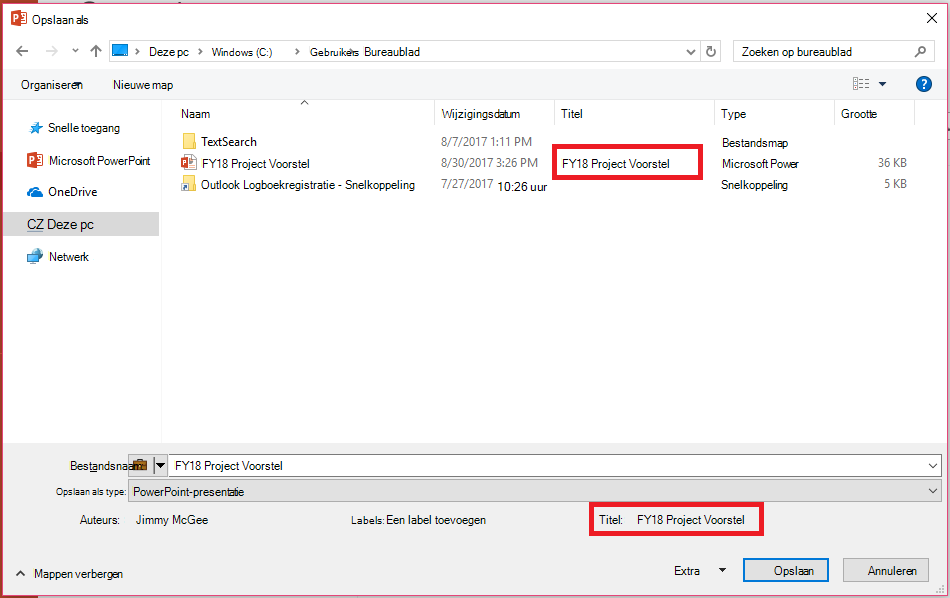Image resolution: width=950 pixels, height=598 pixels.
Task: Go back using the left arrow
Action: (22, 51)
